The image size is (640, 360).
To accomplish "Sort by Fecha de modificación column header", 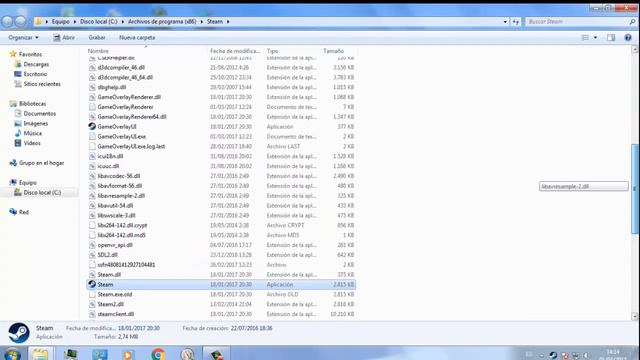I will point(236,51).
